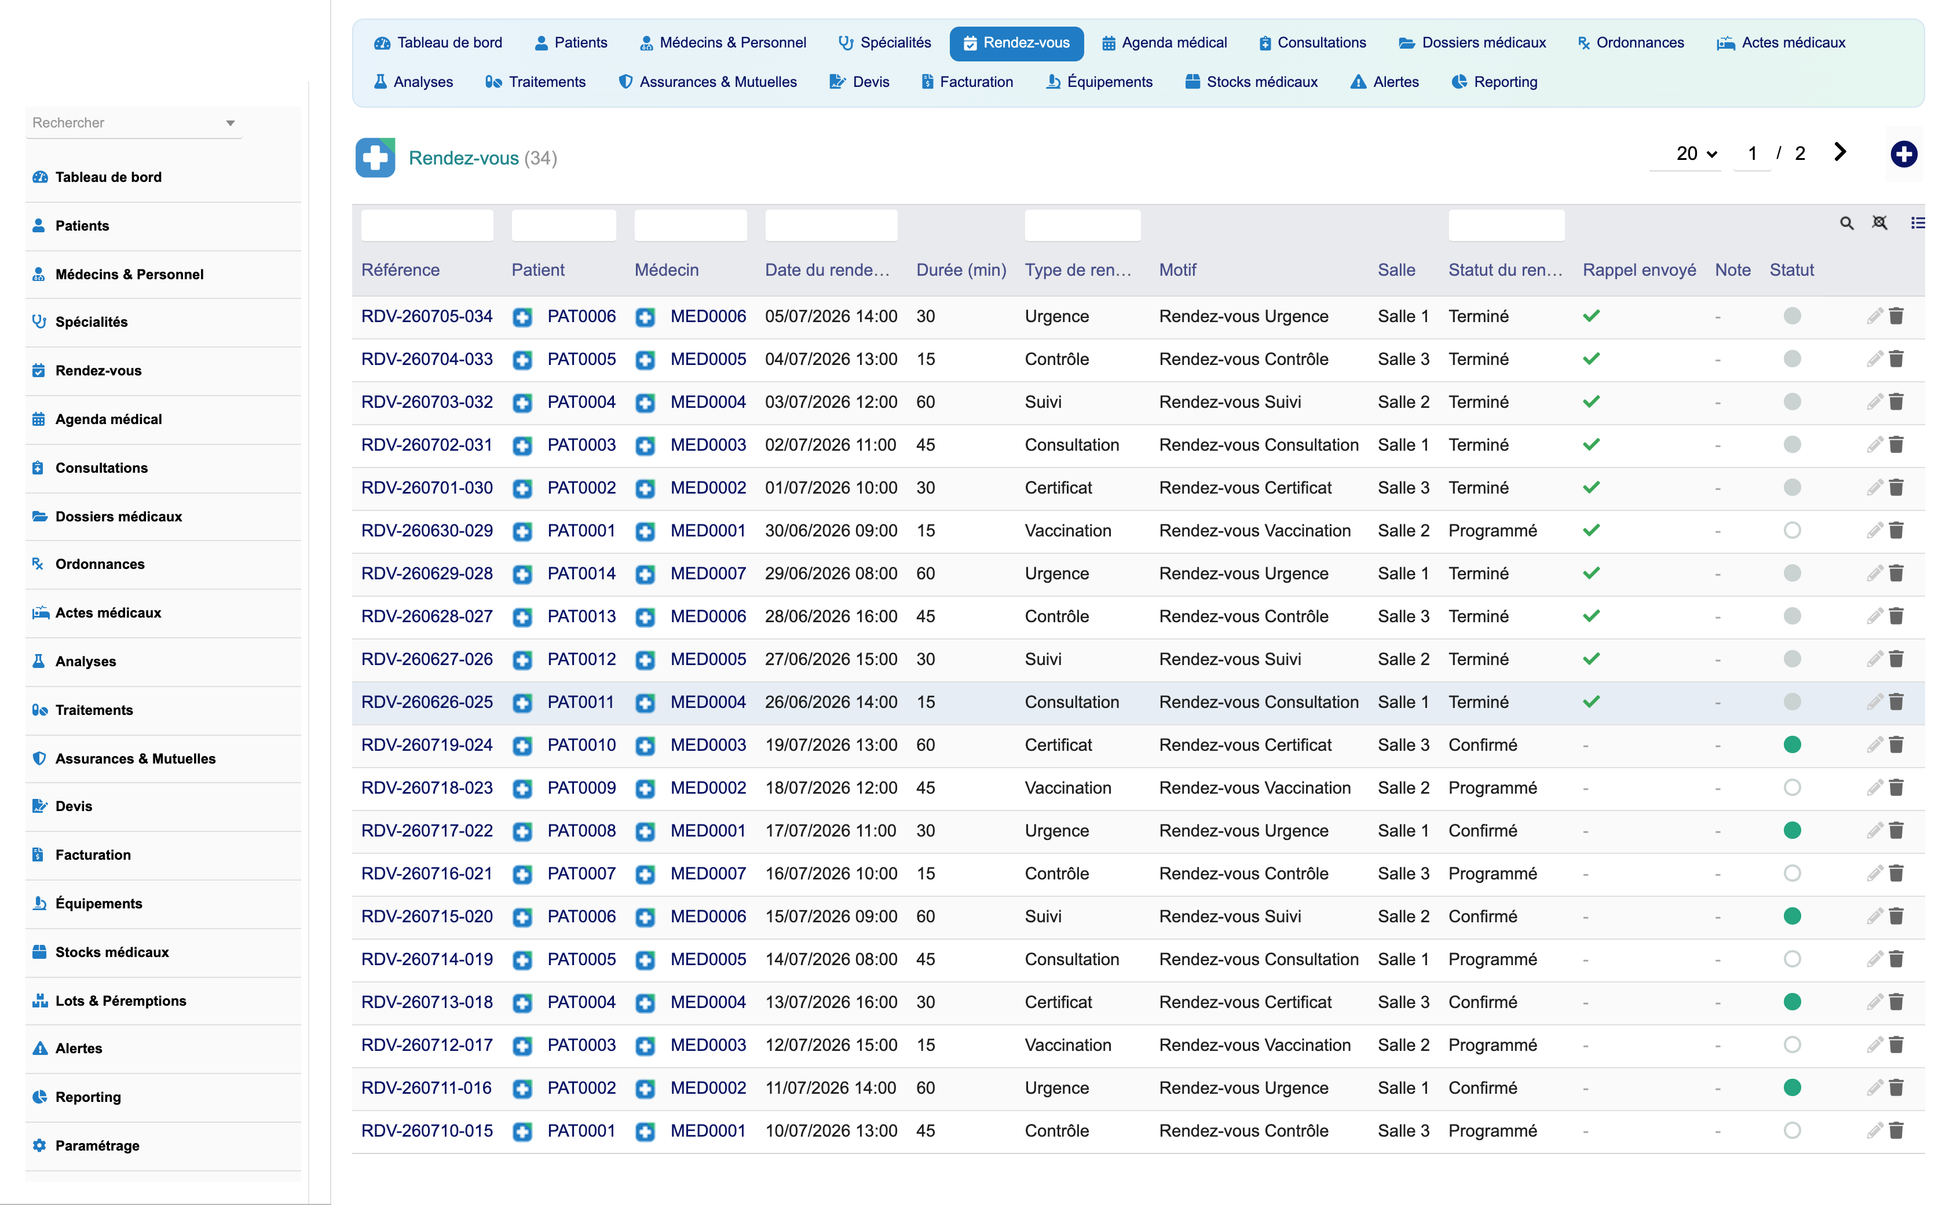Click the search magnifier icon in filter row
This screenshot has height=1205, width=1946.
click(x=1847, y=223)
